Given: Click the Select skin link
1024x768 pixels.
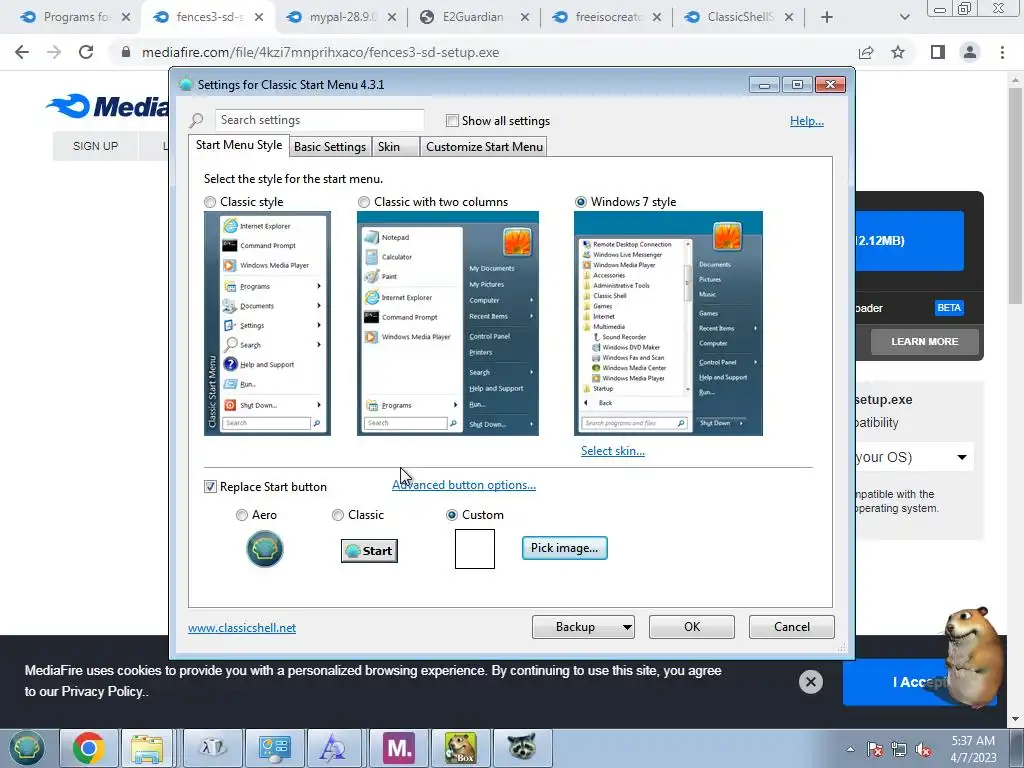Looking at the screenshot, I should (x=613, y=451).
